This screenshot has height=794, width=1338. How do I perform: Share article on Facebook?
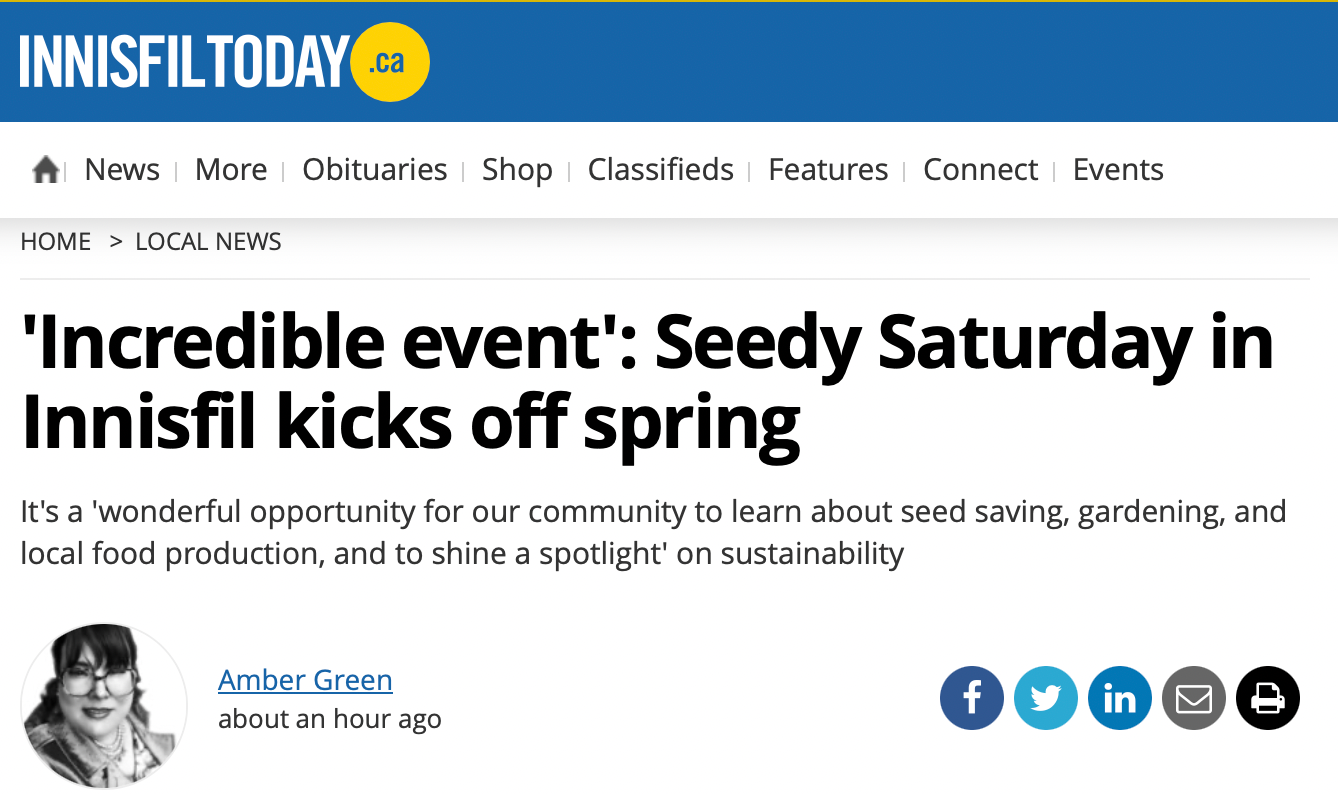coord(972,697)
